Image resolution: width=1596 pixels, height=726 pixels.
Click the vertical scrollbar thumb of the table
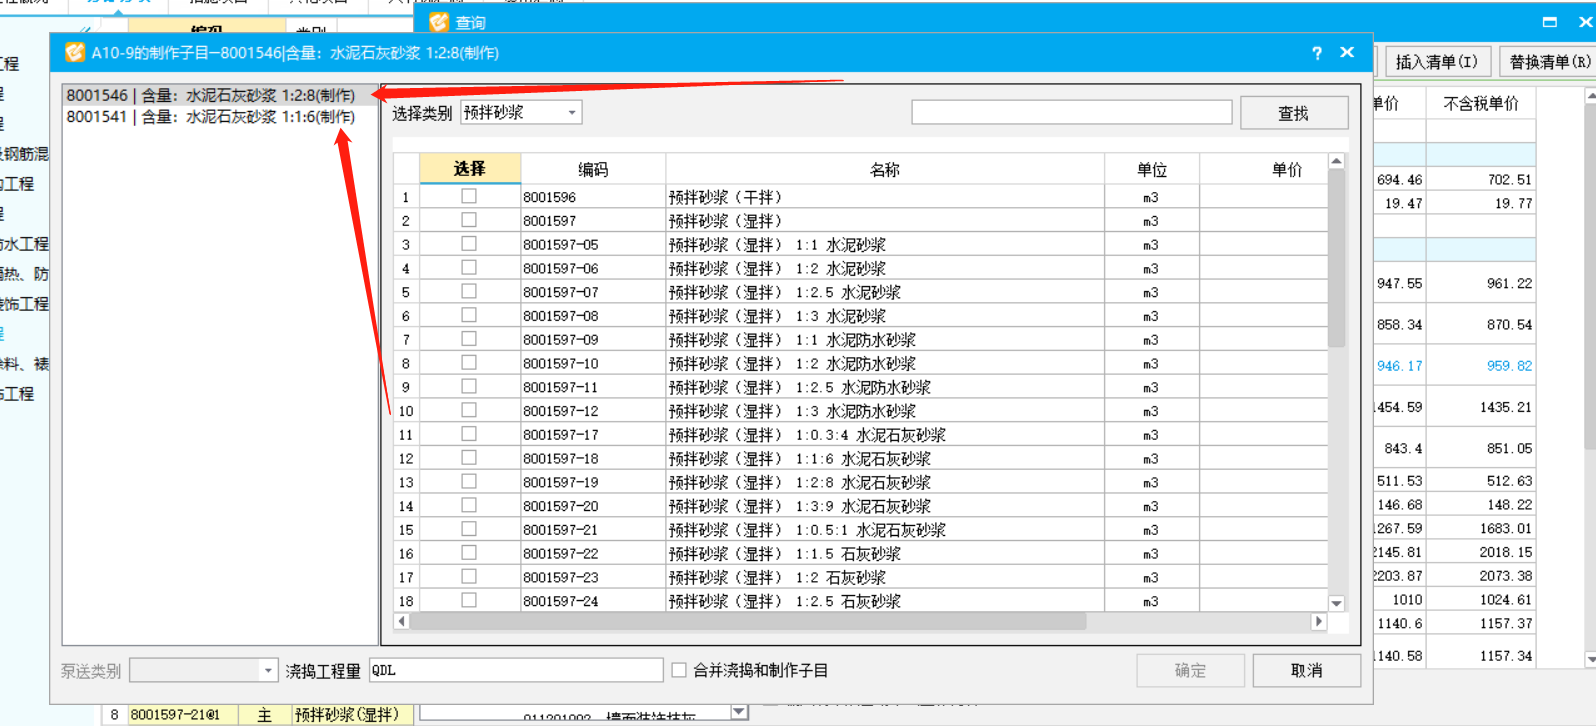pyautogui.click(x=1336, y=258)
